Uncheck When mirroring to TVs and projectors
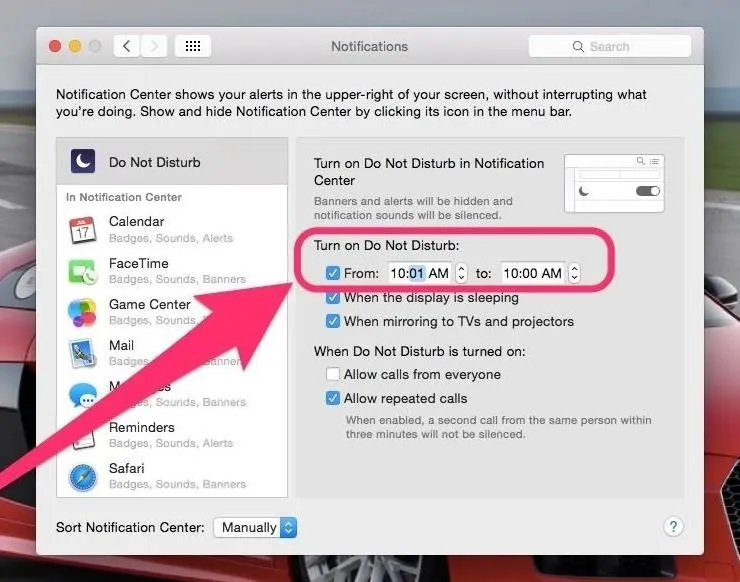The width and height of the screenshot is (740, 582). coord(333,321)
